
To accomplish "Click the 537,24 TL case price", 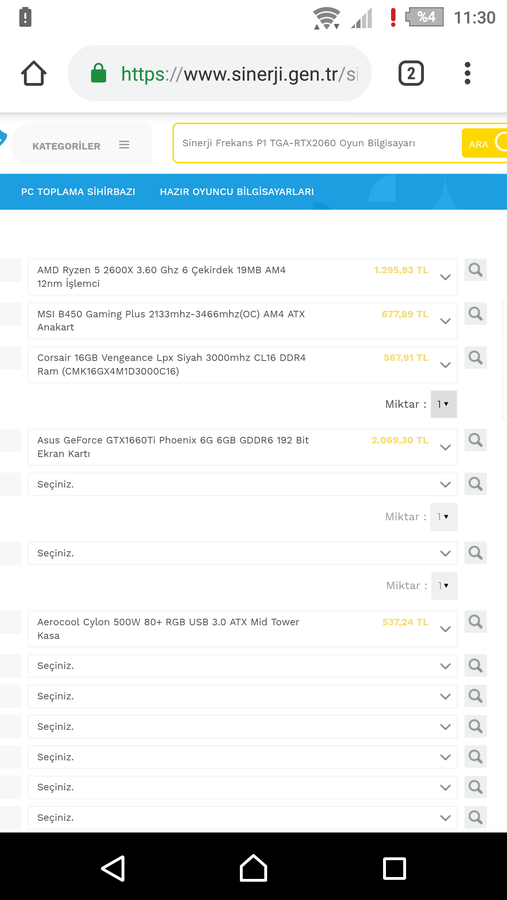I will click(x=405, y=622).
